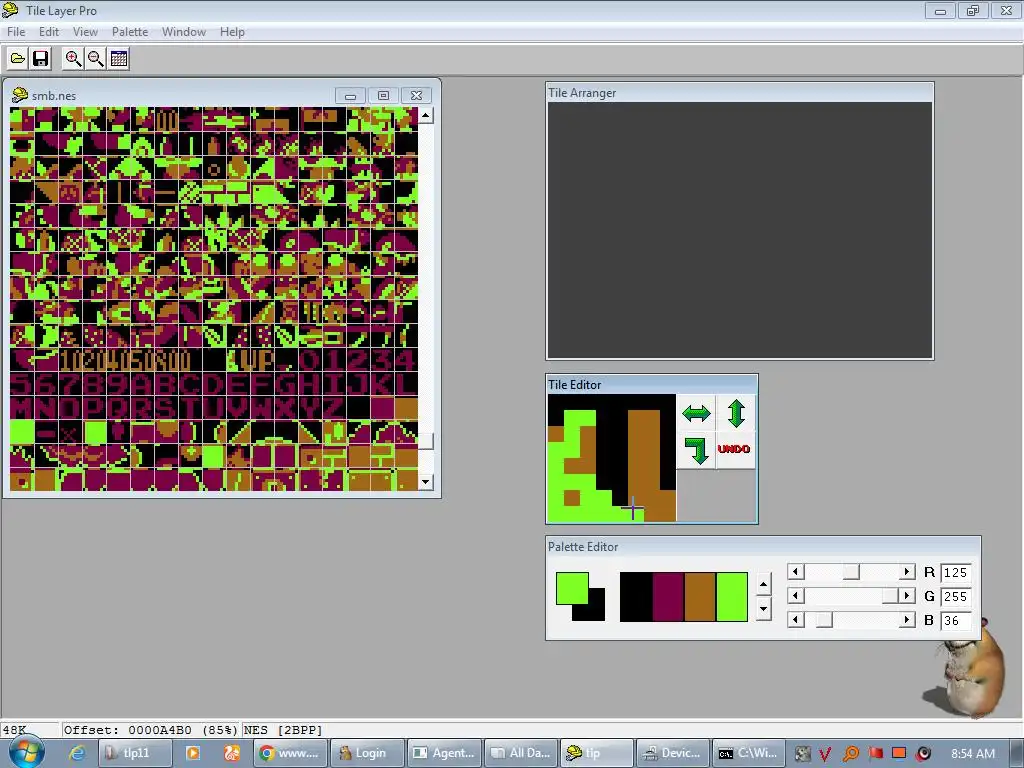Click the taskbar clock showing 8:54 AM
This screenshot has width=1024, height=768.
click(x=973, y=753)
